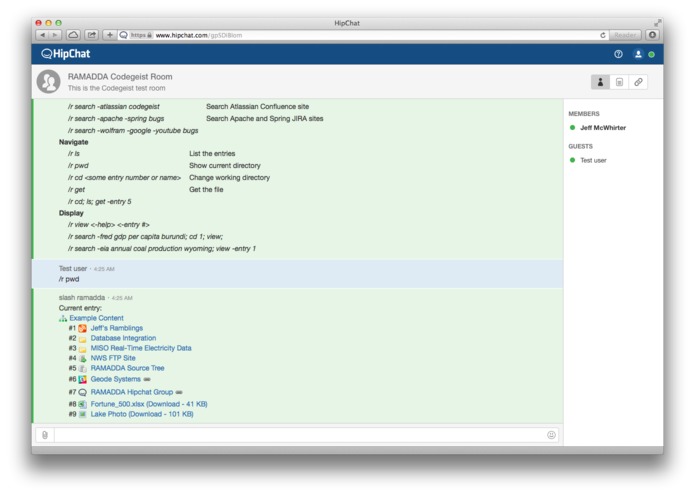
Task: Click the iCloud tabs button
Action: (73, 35)
